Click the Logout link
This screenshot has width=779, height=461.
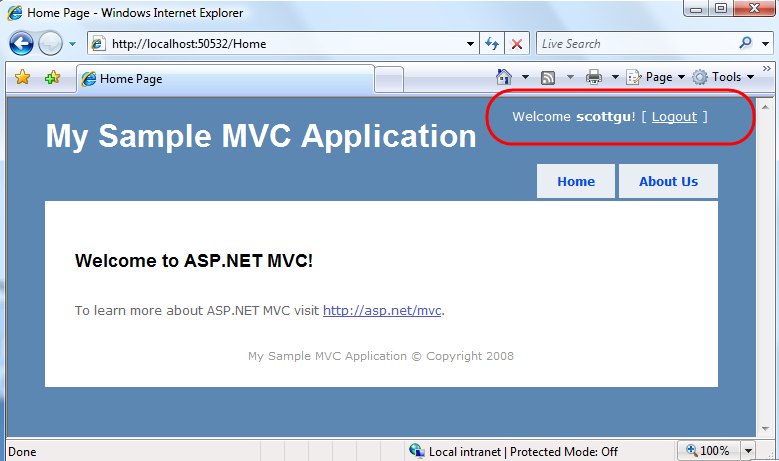674,117
